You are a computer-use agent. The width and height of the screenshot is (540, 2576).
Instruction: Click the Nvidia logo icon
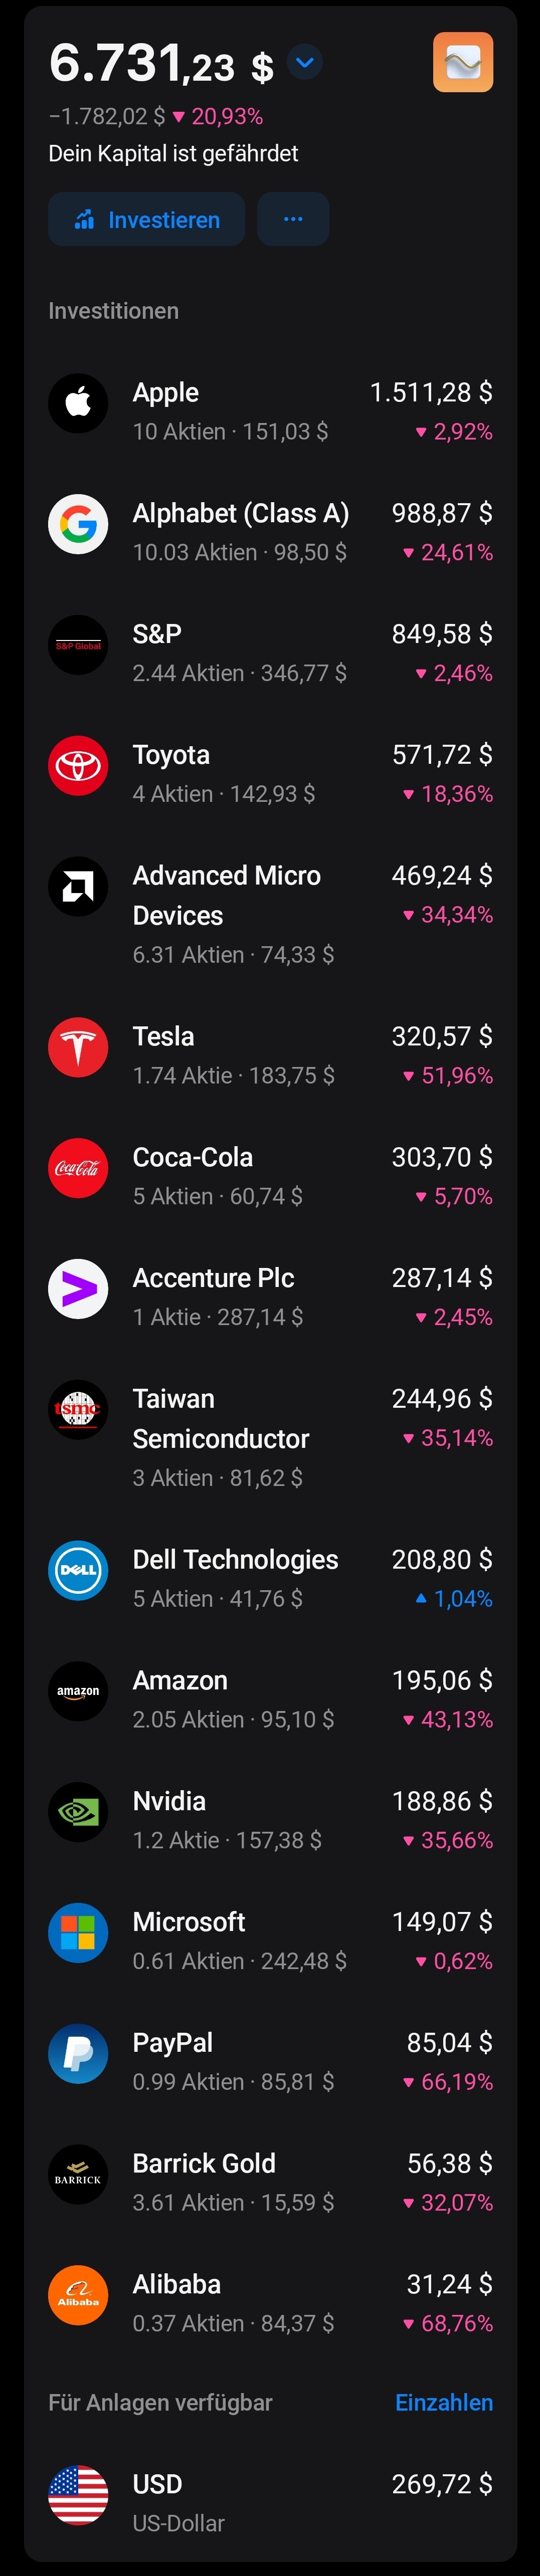[x=78, y=1812]
